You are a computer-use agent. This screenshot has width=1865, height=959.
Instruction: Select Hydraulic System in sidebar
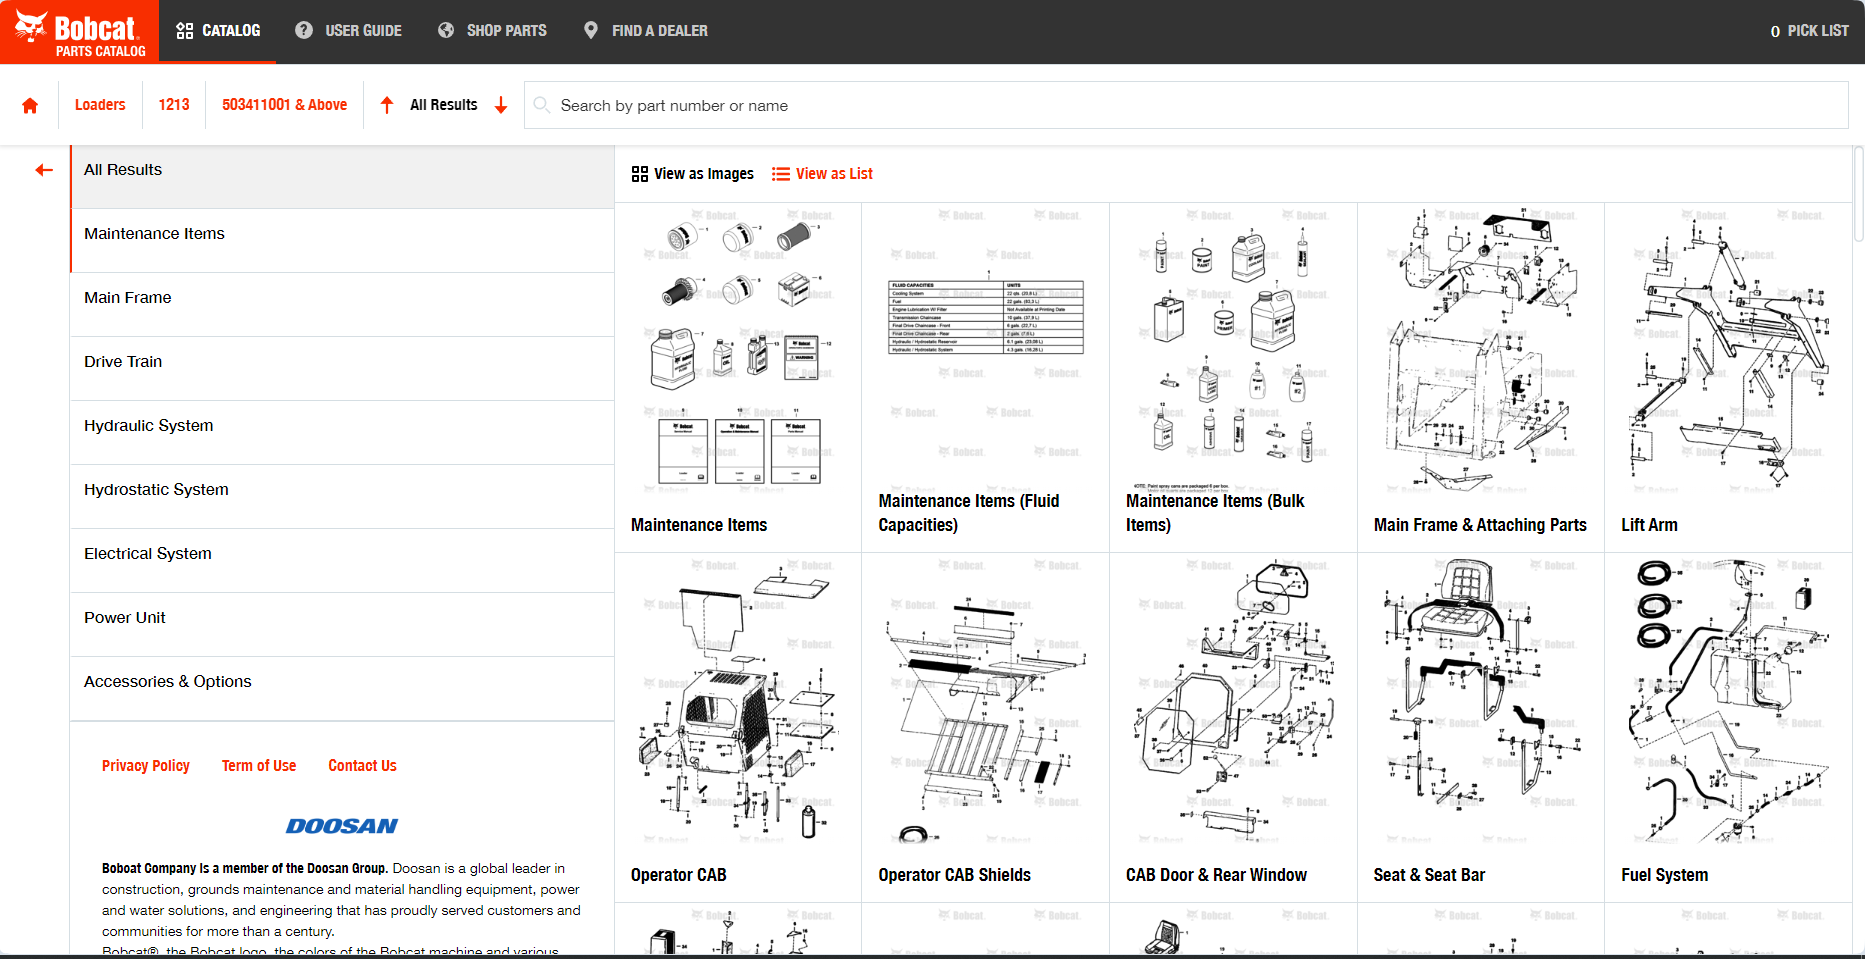point(149,426)
